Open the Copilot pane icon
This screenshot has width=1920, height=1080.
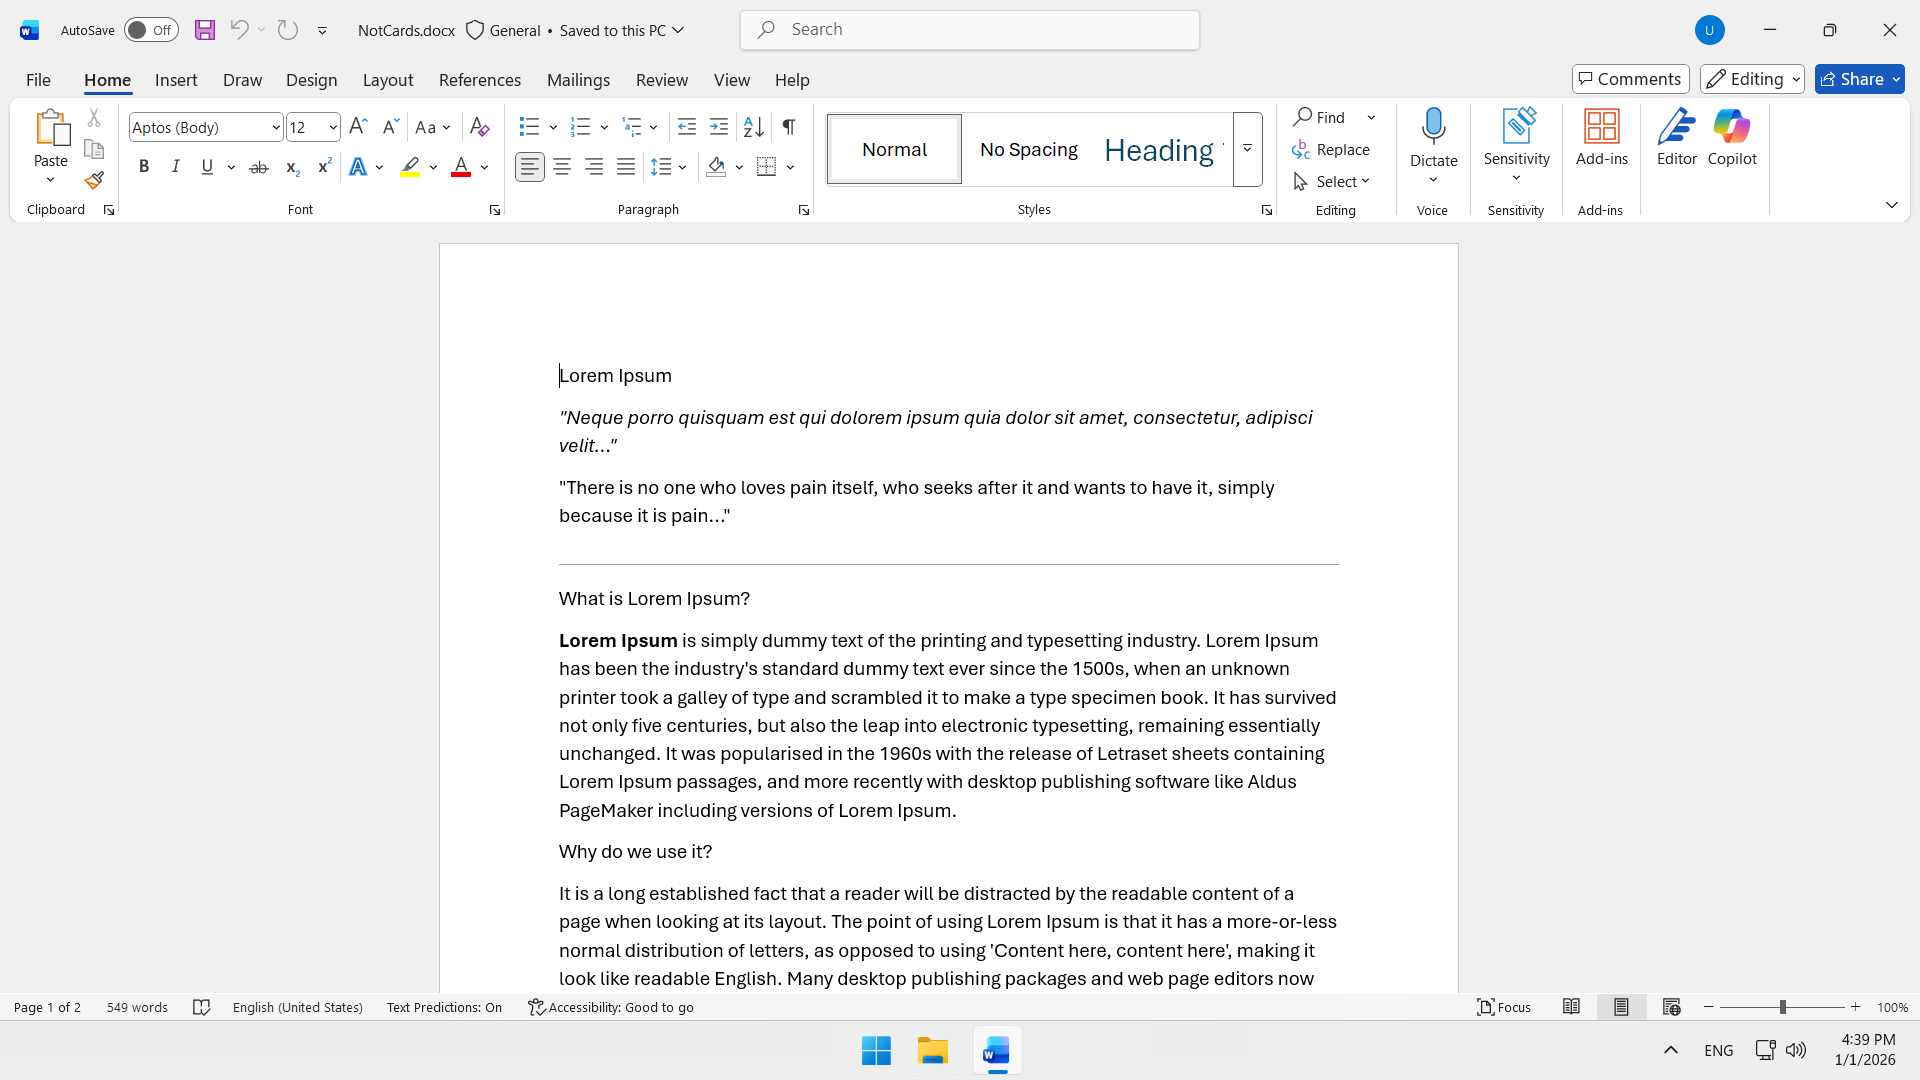pos(1731,137)
